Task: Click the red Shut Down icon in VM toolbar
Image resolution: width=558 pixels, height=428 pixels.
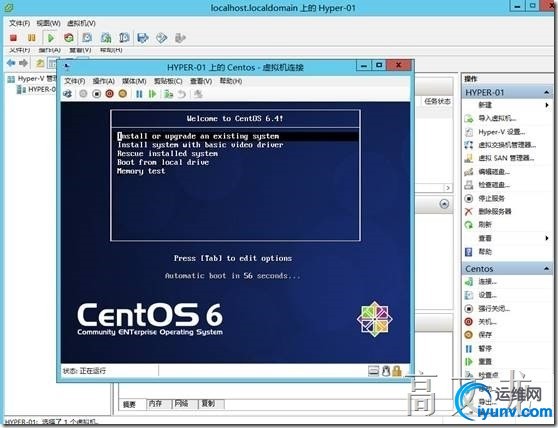Action: coord(110,94)
